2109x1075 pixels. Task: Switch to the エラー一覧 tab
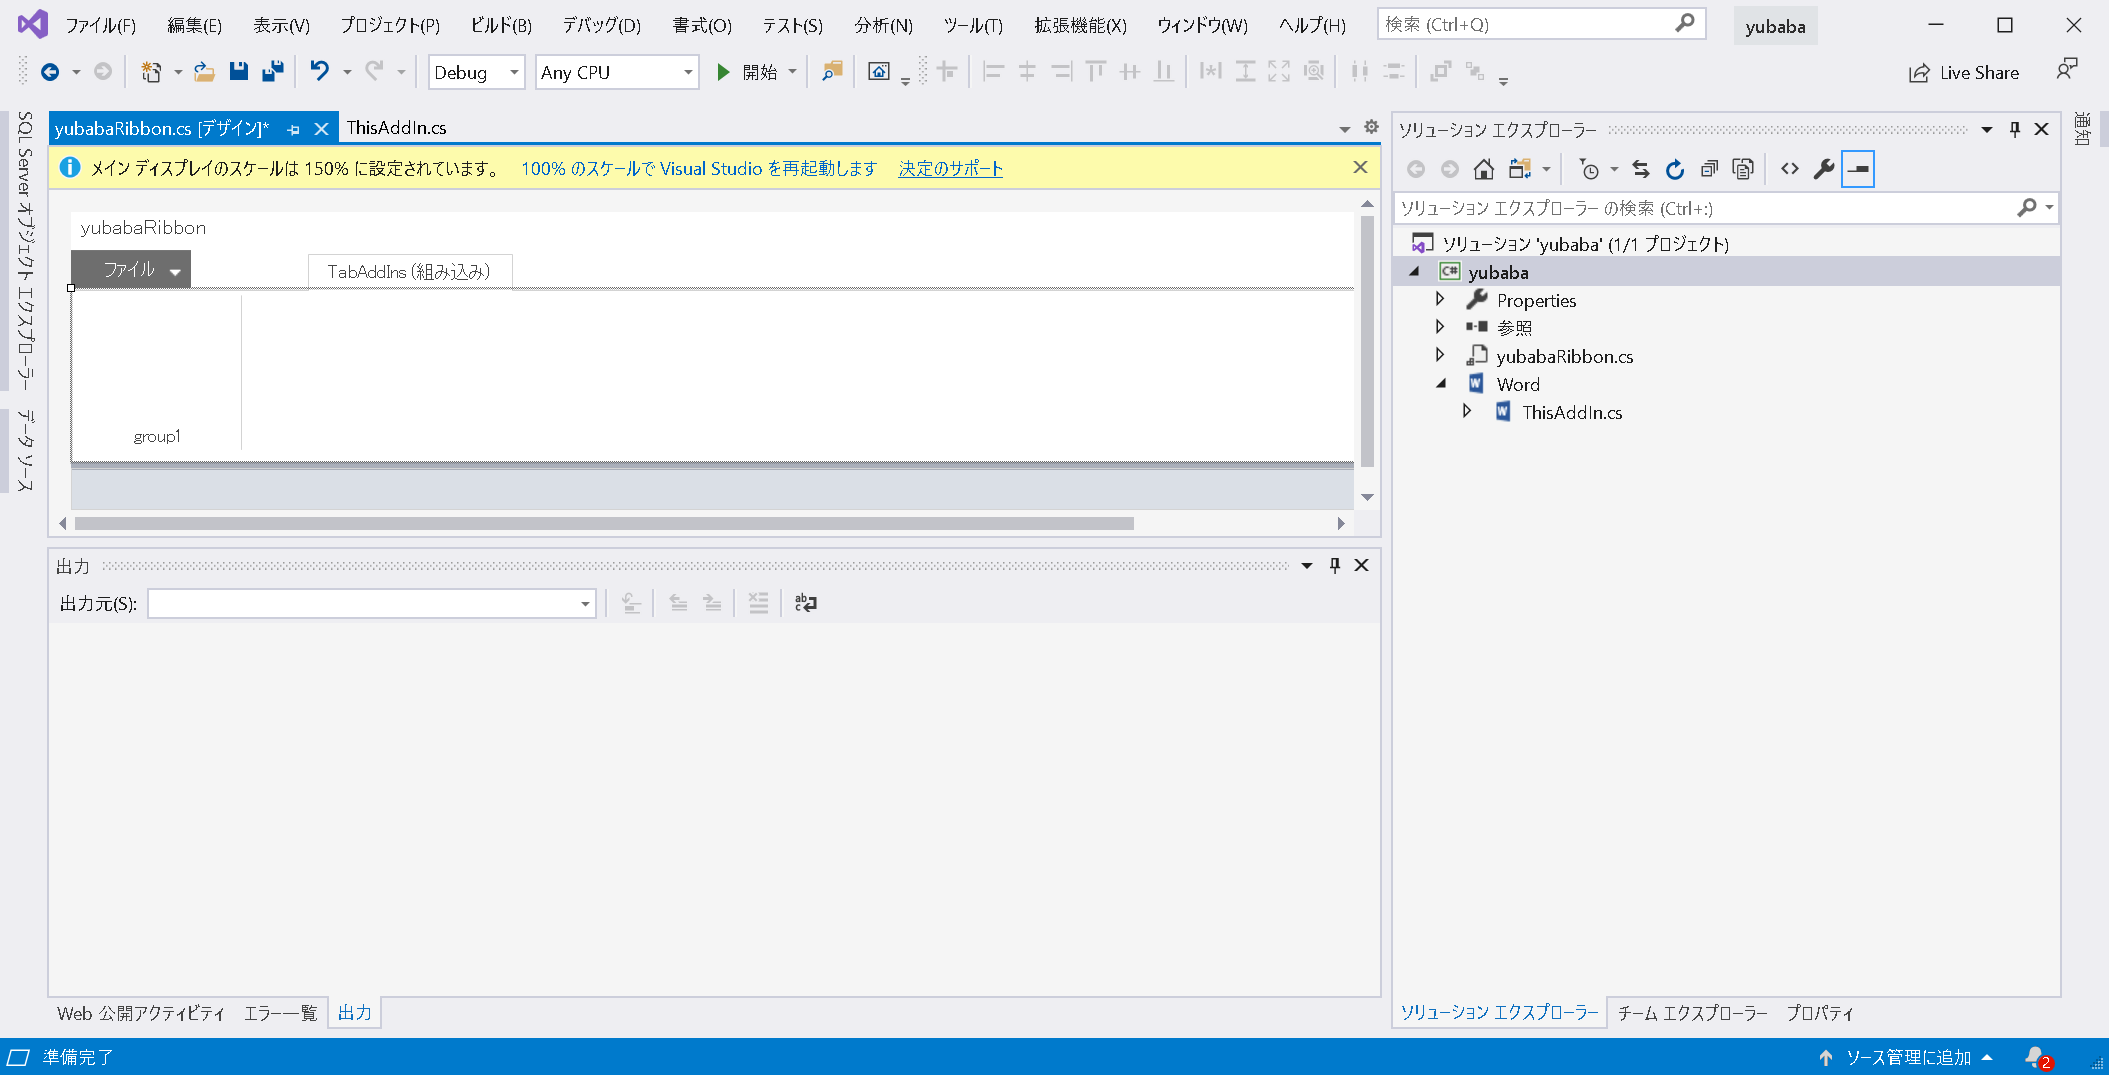coord(280,1013)
